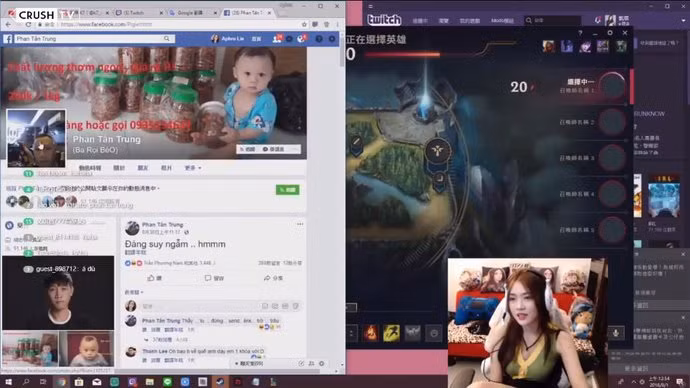Open Steam from the taskbar
This screenshot has height=388, width=690.
[x=220, y=382]
